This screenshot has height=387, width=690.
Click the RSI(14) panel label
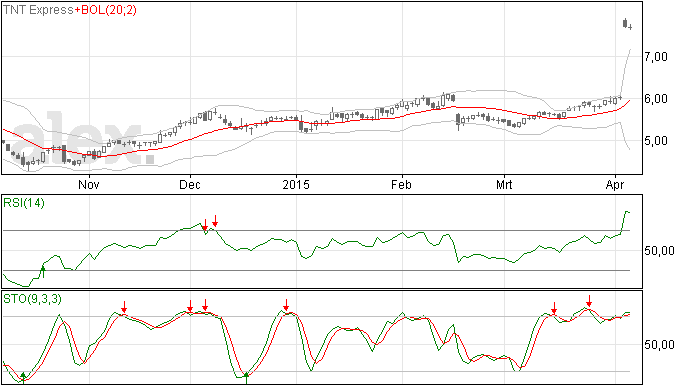click(24, 203)
